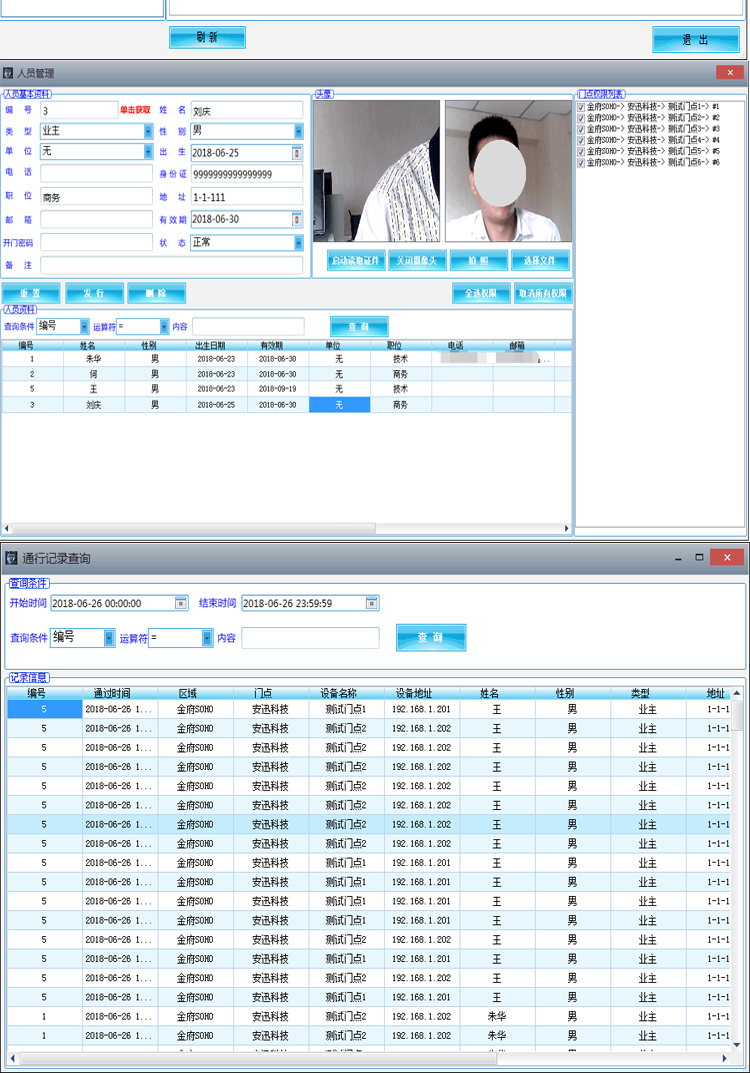
Task: Expand the 类型 dropdown showing 业主
Action: coord(148,131)
